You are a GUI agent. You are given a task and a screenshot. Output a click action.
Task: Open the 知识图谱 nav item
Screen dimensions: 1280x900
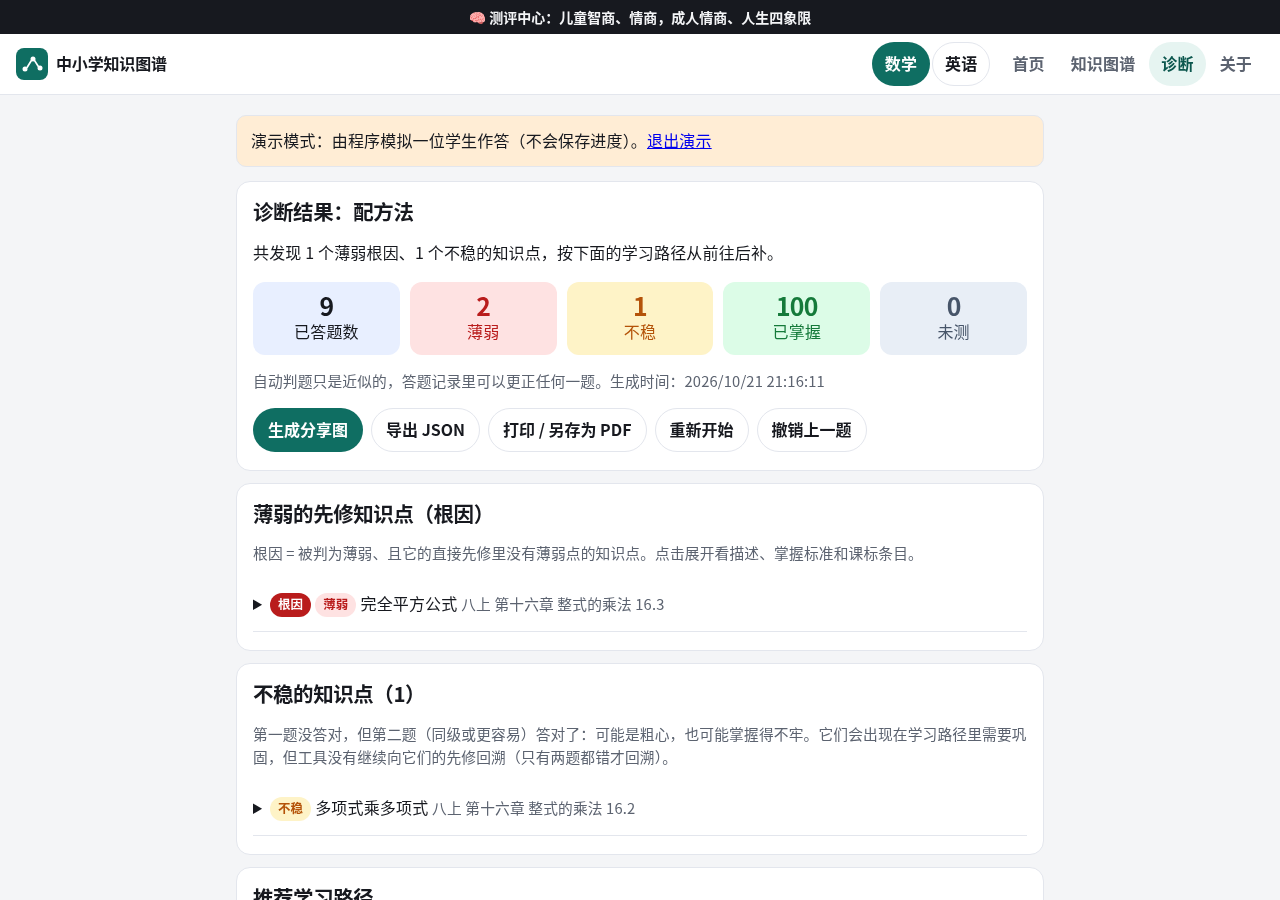[1102, 64]
